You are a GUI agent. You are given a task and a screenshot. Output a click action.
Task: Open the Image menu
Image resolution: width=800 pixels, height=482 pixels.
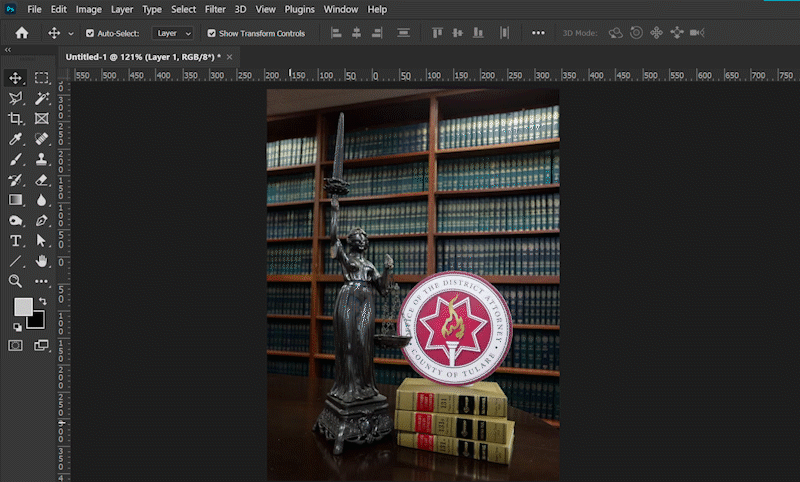coord(89,9)
